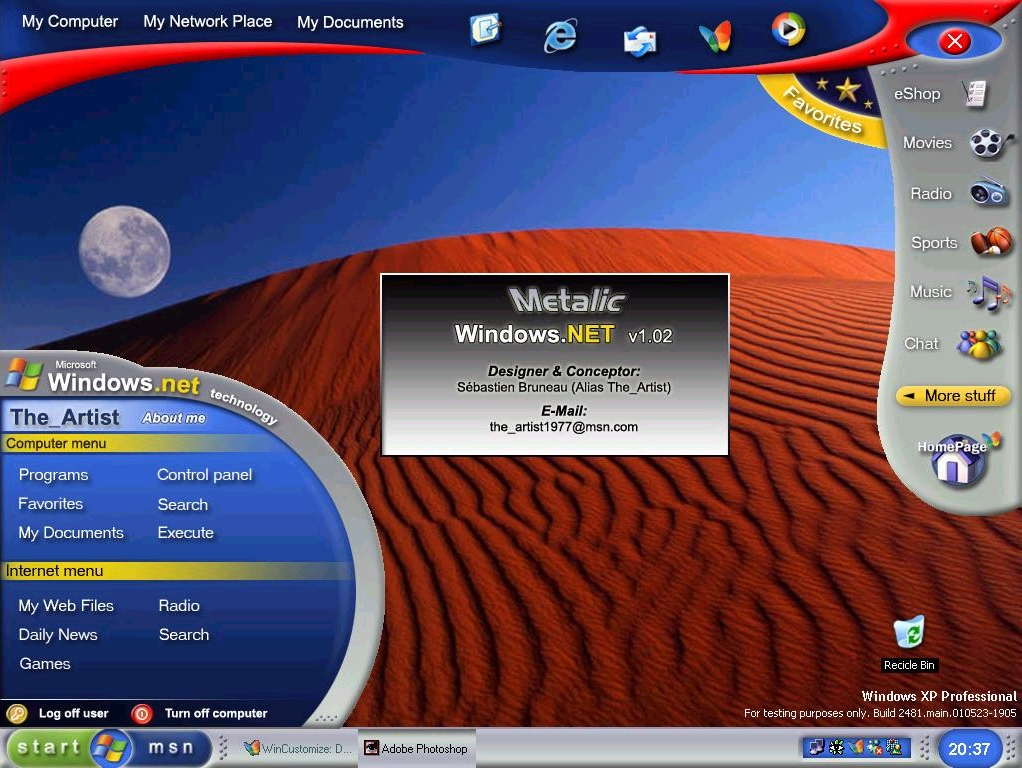Click Execute in the Computer menu
The width and height of the screenshot is (1022, 768).
click(186, 533)
